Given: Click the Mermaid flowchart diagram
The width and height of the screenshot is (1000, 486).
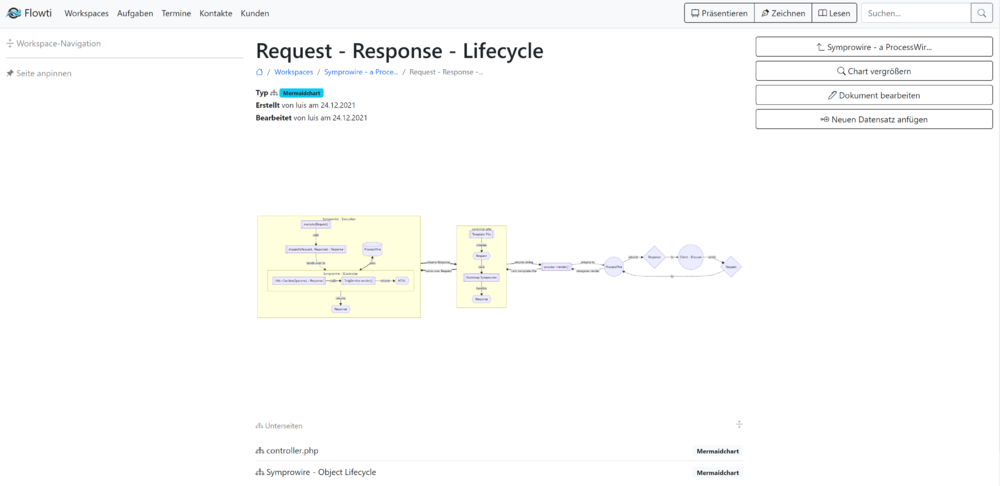Looking at the screenshot, I should tap(498, 267).
